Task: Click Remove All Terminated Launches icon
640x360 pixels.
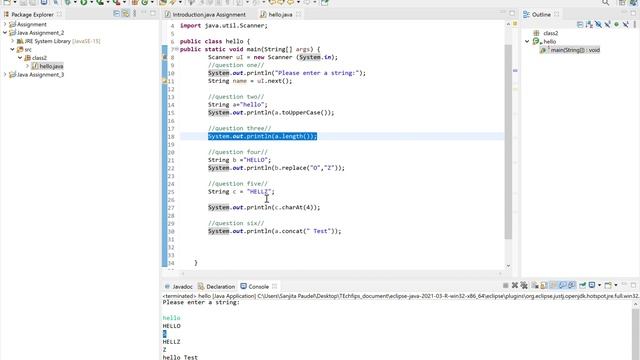Action: pos(524,285)
